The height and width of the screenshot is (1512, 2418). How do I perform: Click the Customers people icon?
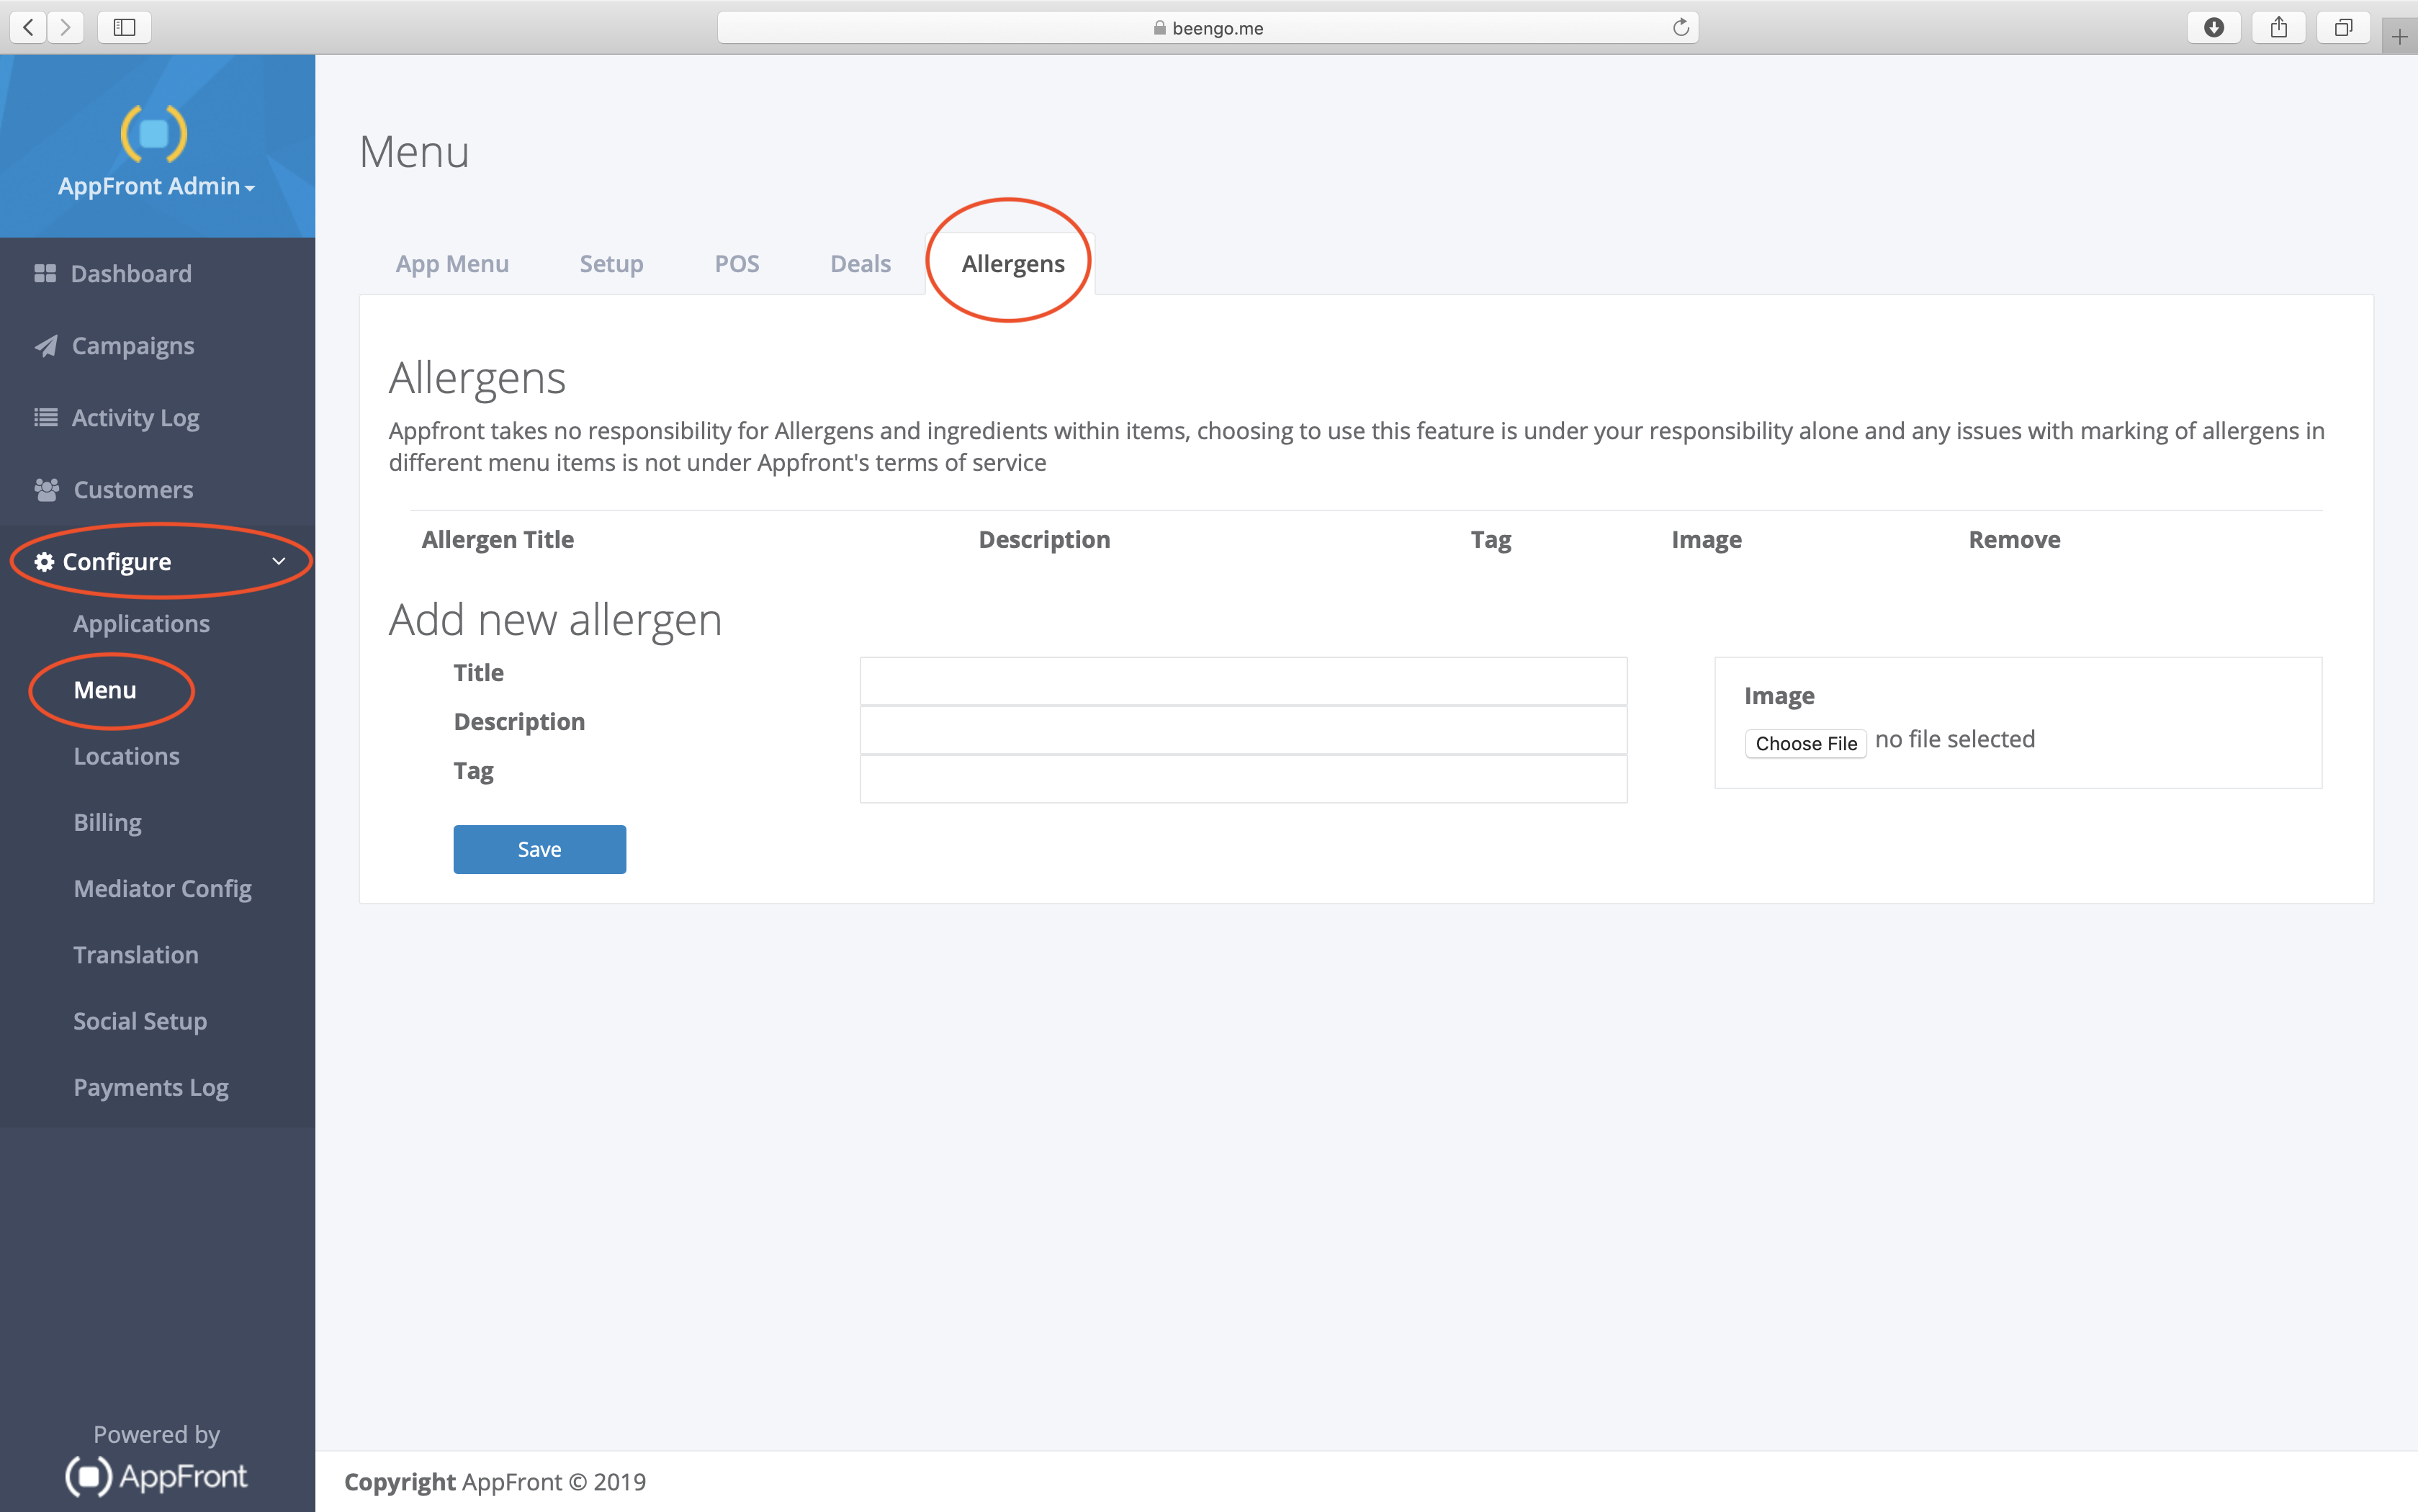point(46,489)
